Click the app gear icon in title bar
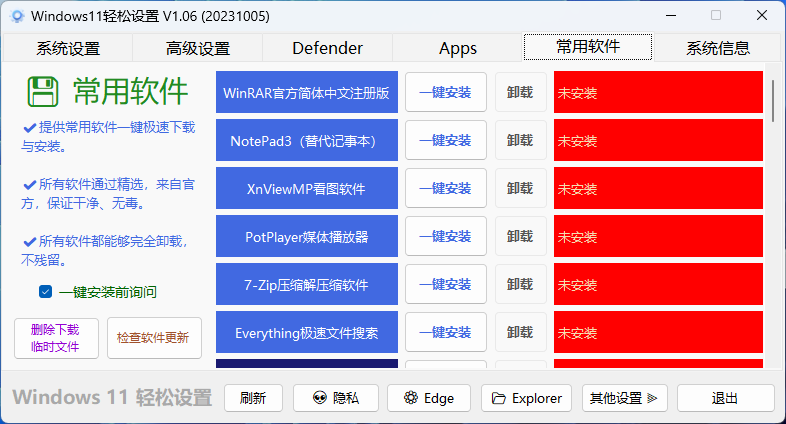 tap(17, 16)
